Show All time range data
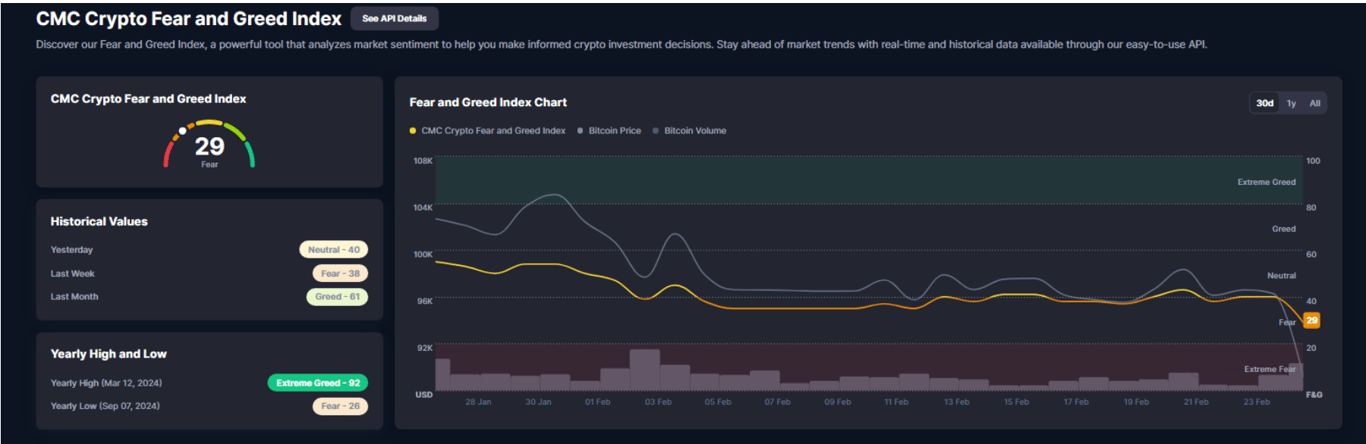Screen dimensions: 1366x444 [1314, 103]
